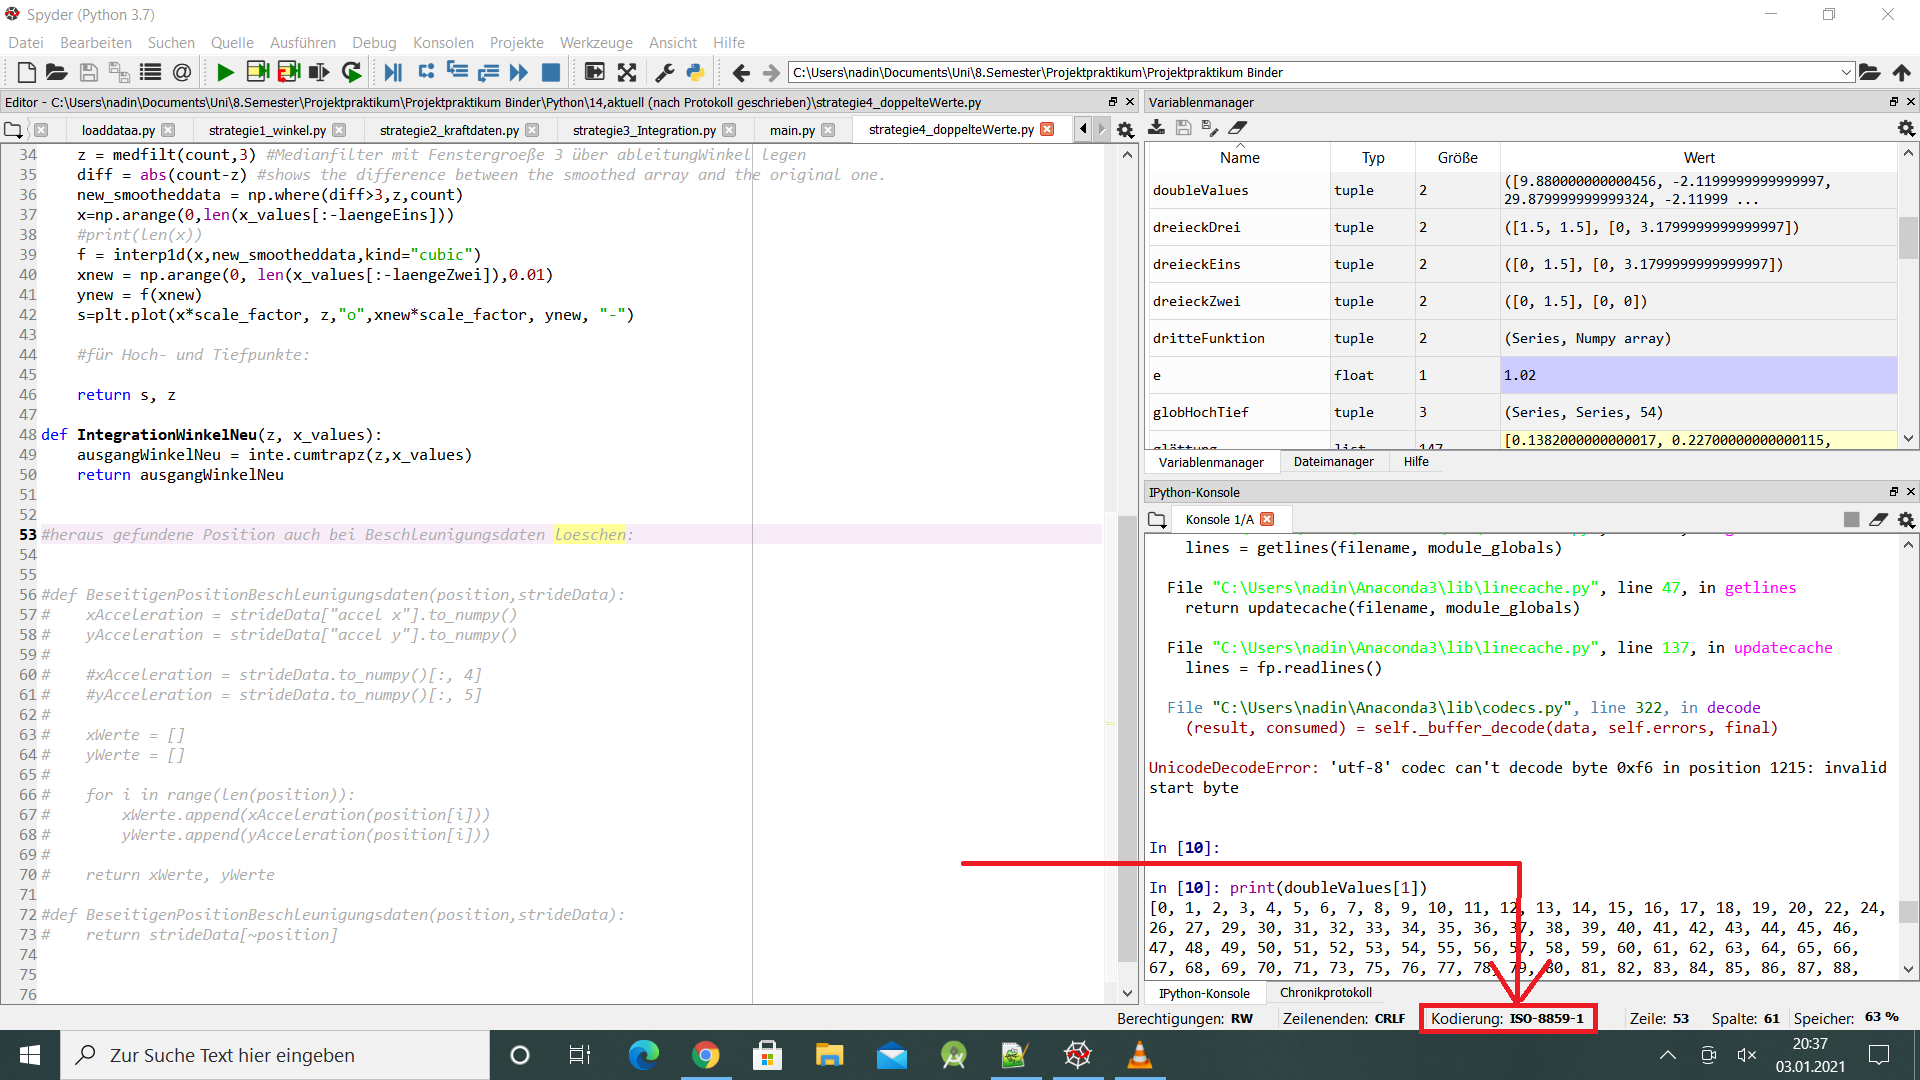Click the @ symbol finder icon

[x=181, y=72]
